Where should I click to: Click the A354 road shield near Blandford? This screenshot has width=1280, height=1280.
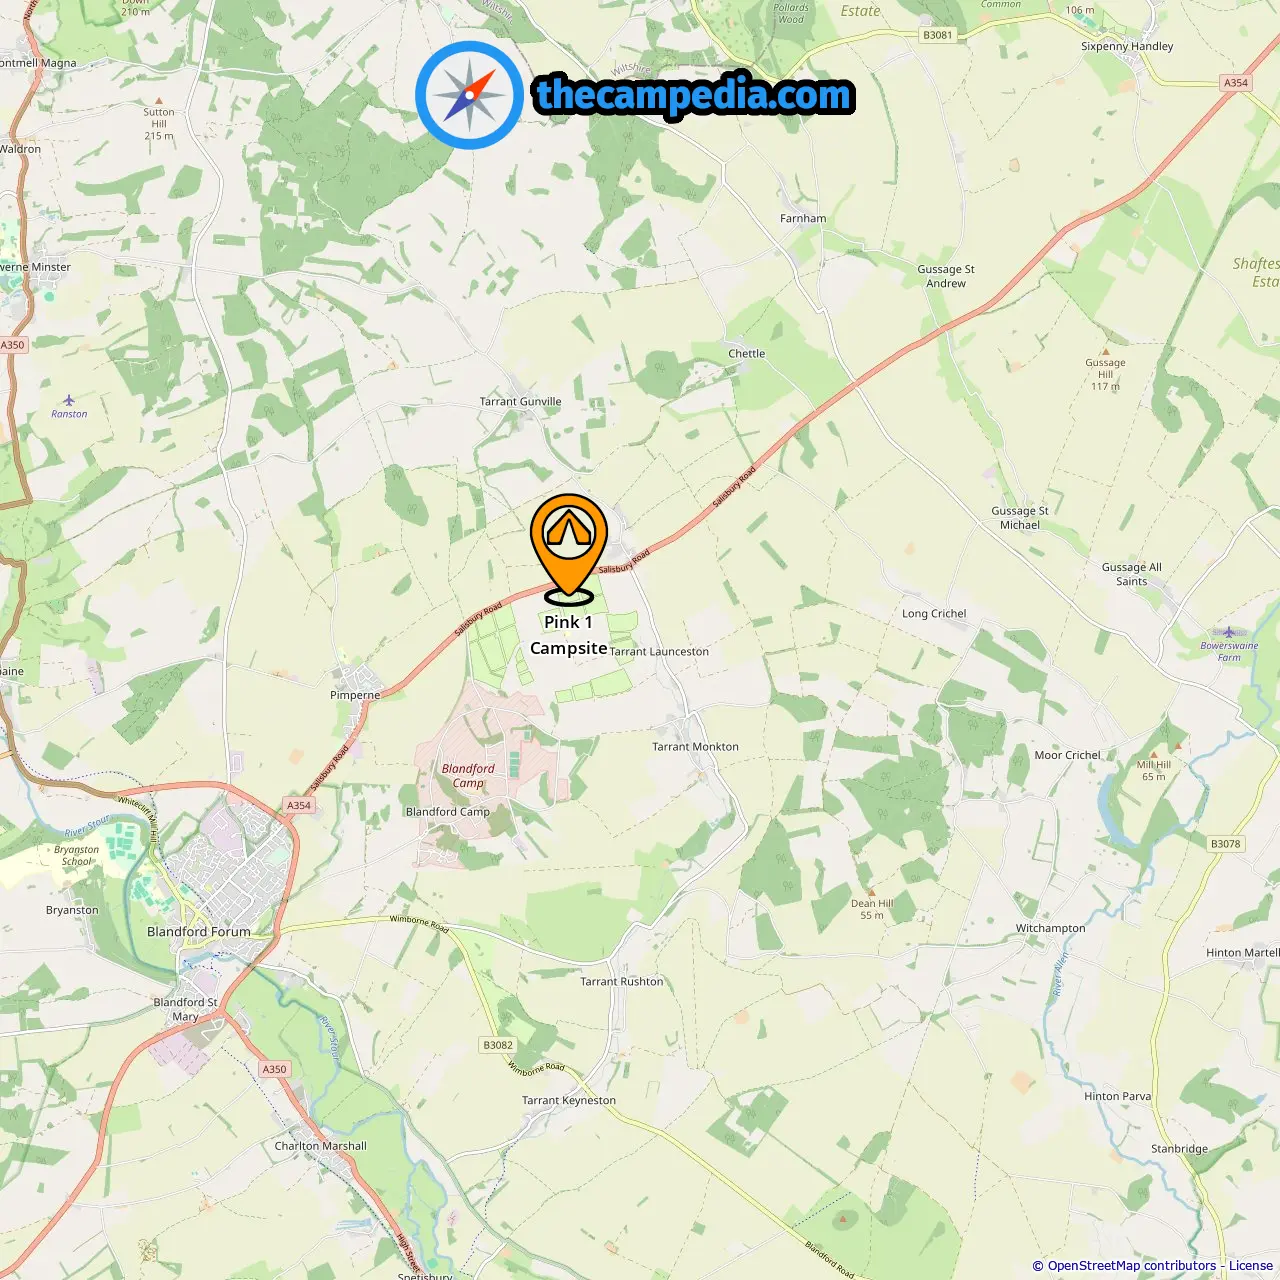click(299, 805)
